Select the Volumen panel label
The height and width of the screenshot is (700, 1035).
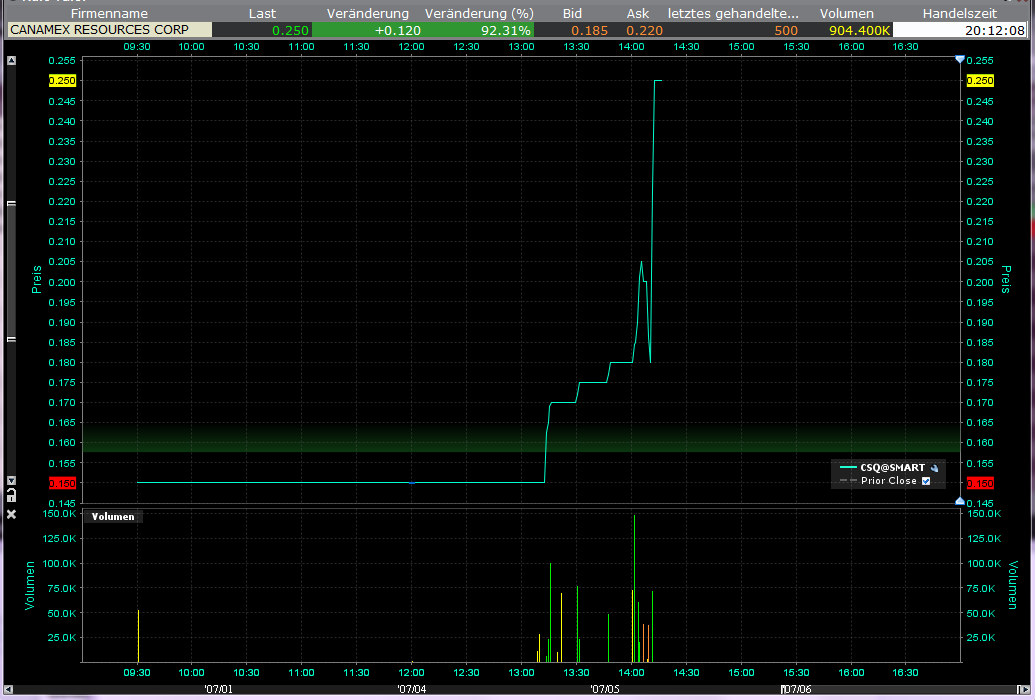pos(113,517)
